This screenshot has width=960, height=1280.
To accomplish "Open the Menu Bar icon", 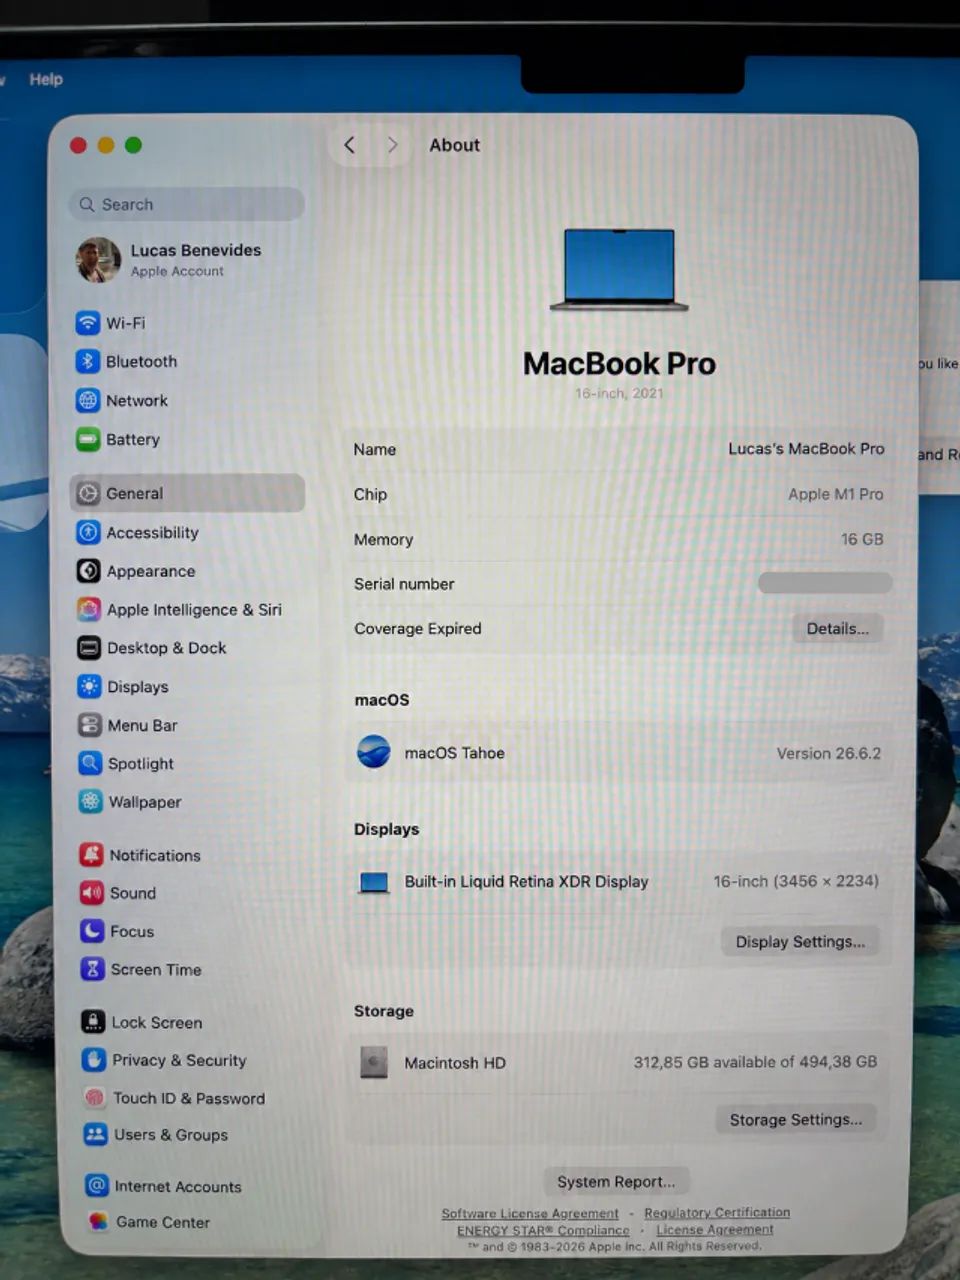I will point(90,725).
